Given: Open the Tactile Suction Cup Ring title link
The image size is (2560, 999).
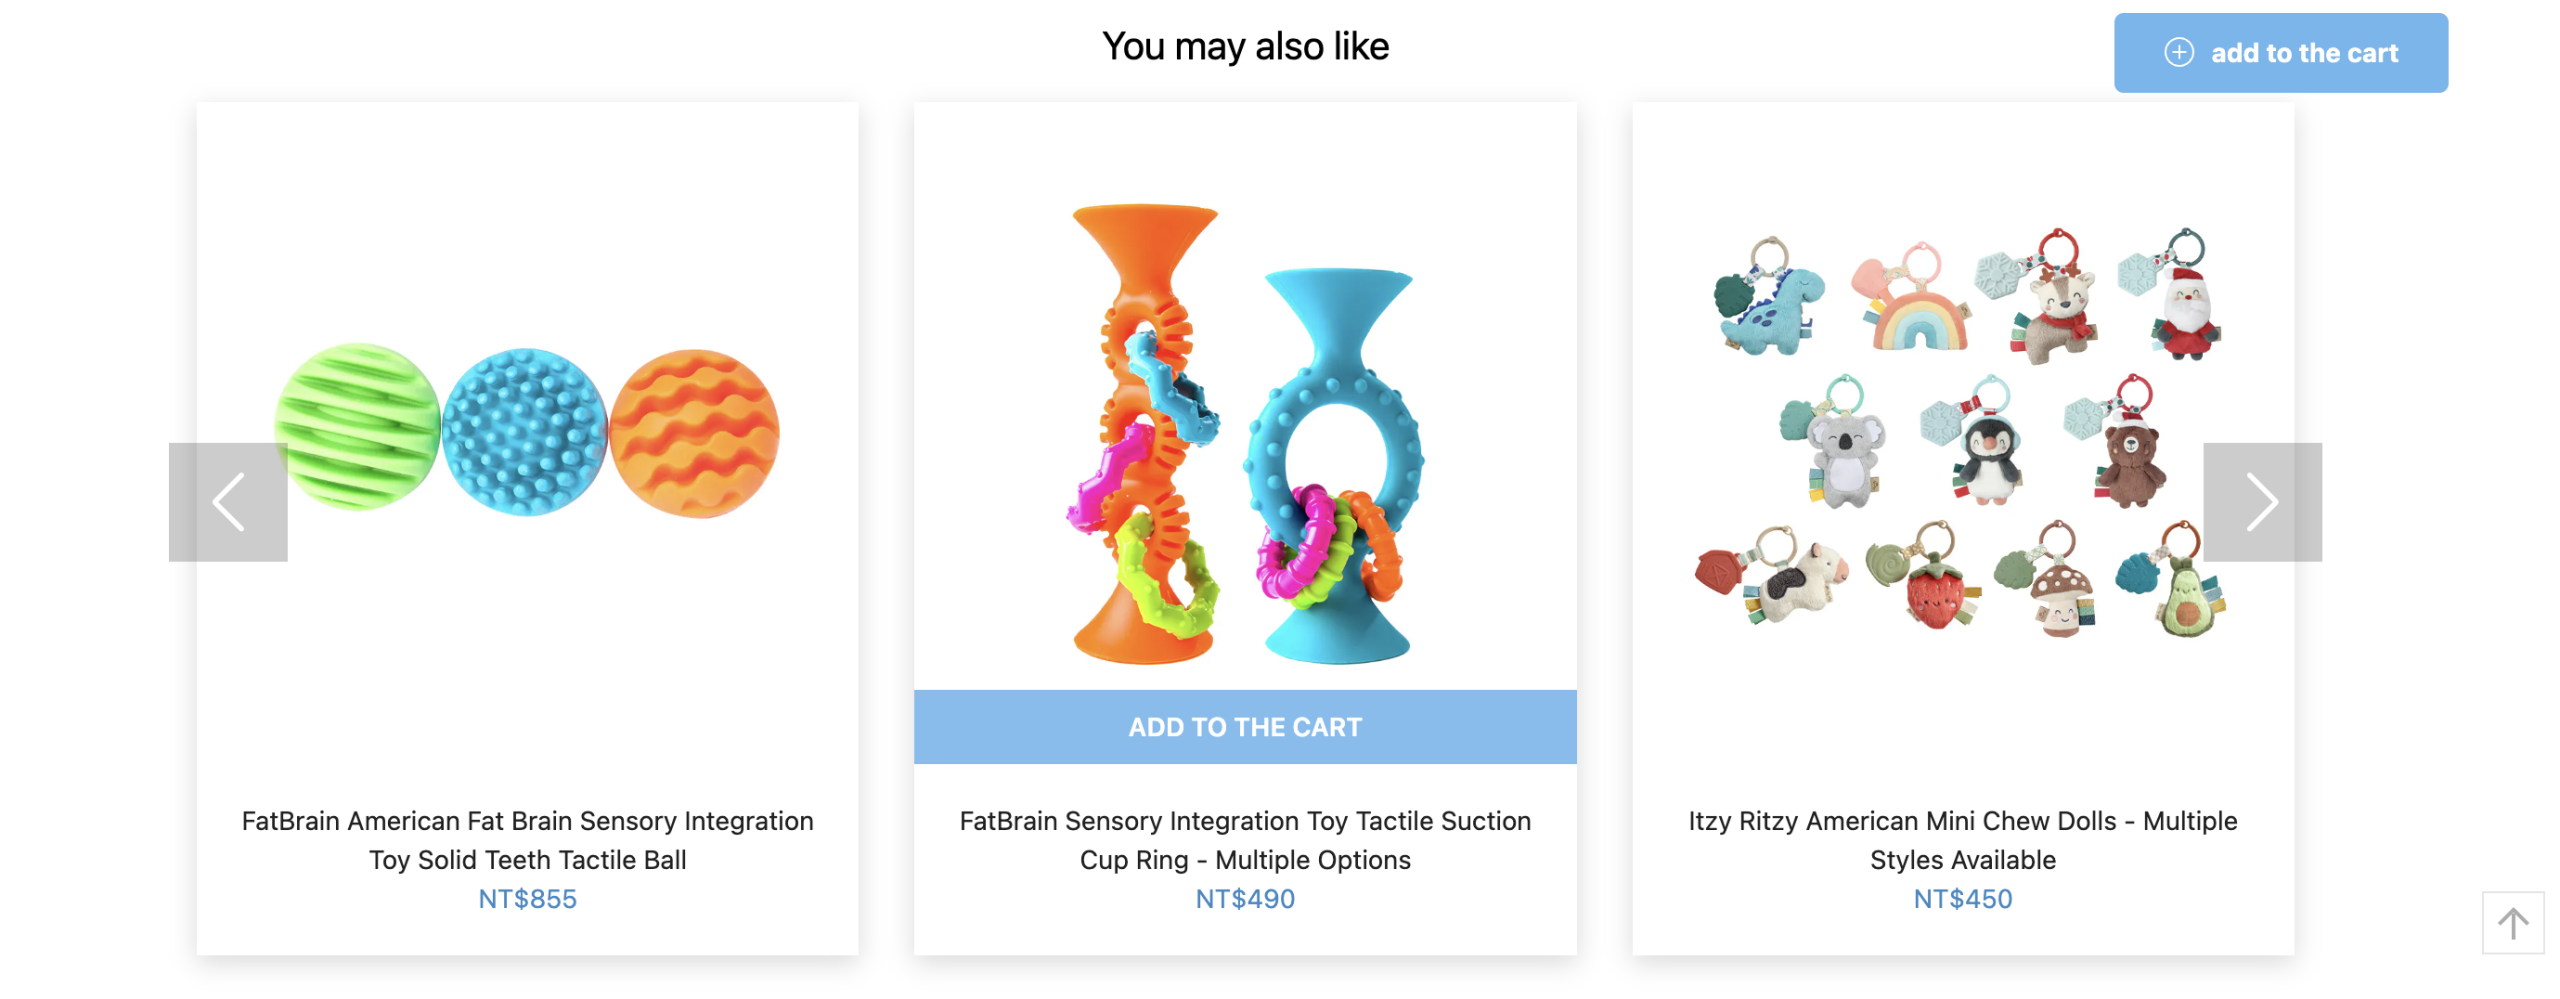Looking at the screenshot, I should coord(1244,840).
